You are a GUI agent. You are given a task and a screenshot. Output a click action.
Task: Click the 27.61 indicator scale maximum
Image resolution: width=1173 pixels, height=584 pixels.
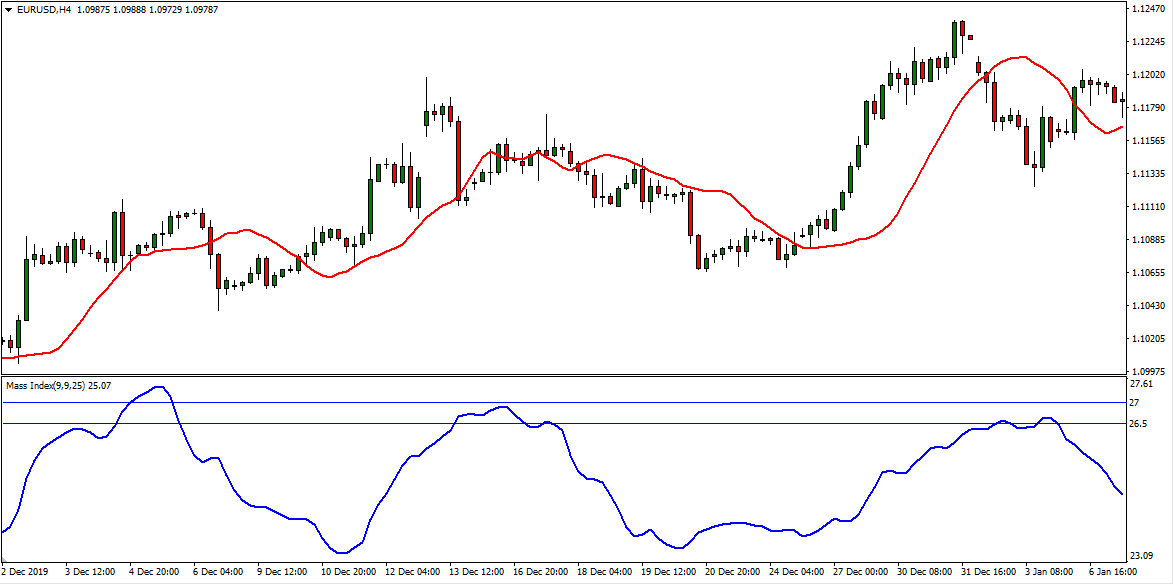(x=1141, y=384)
